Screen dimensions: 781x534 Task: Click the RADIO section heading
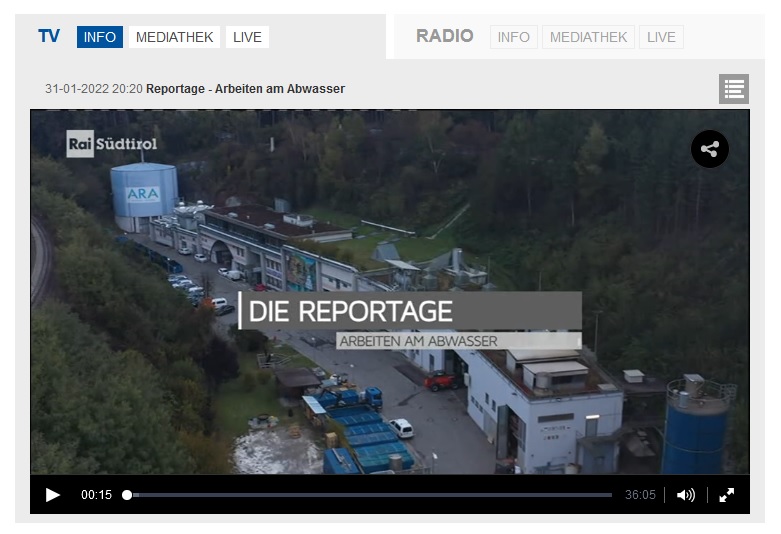(x=445, y=36)
